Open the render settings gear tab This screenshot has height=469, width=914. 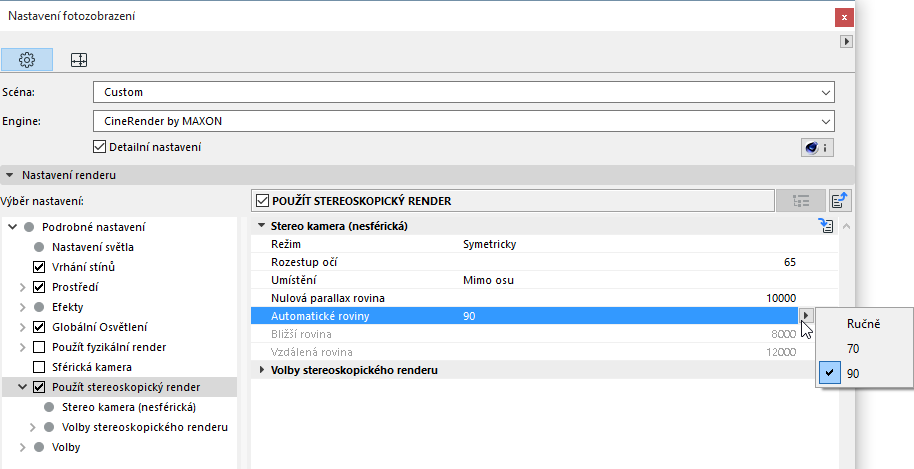27,60
